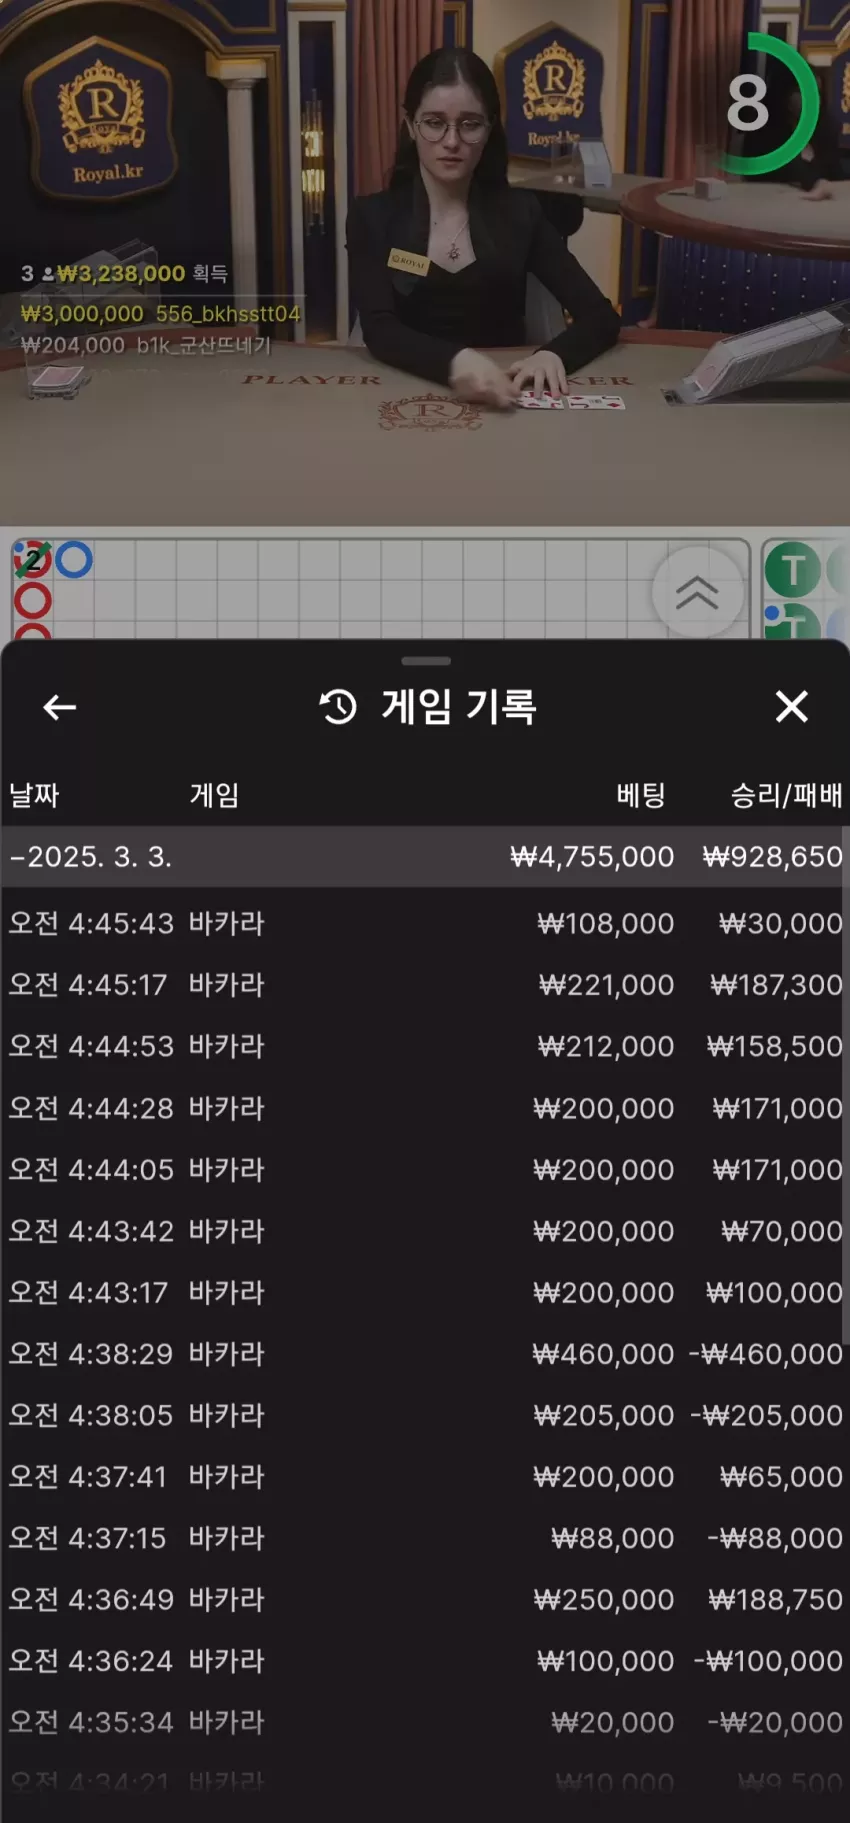Image resolution: width=850 pixels, height=1823 pixels.
Task: Select the ₩928,650 daily win total
Action: pyautogui.click(x=772, y=857)
